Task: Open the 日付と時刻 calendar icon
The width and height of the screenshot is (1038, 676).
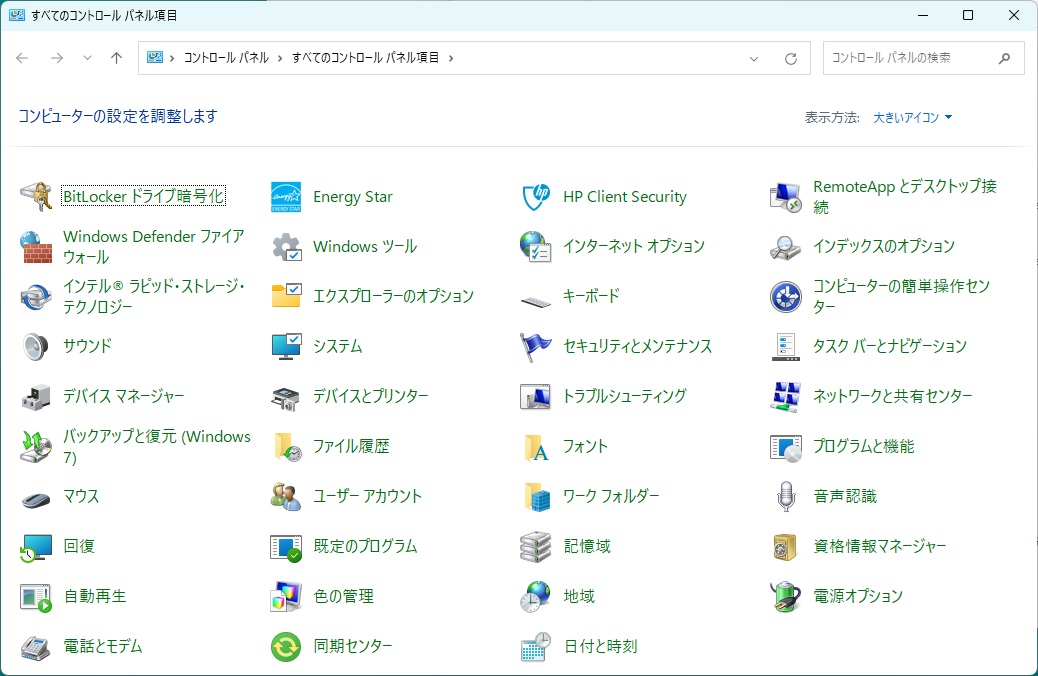Action: [x=536, y=646]
